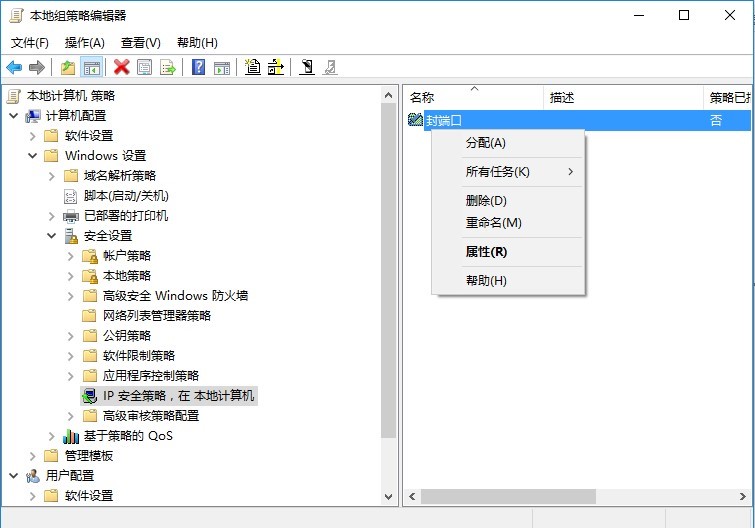Click the red X delete toolbar icon

tap(122, 68)
